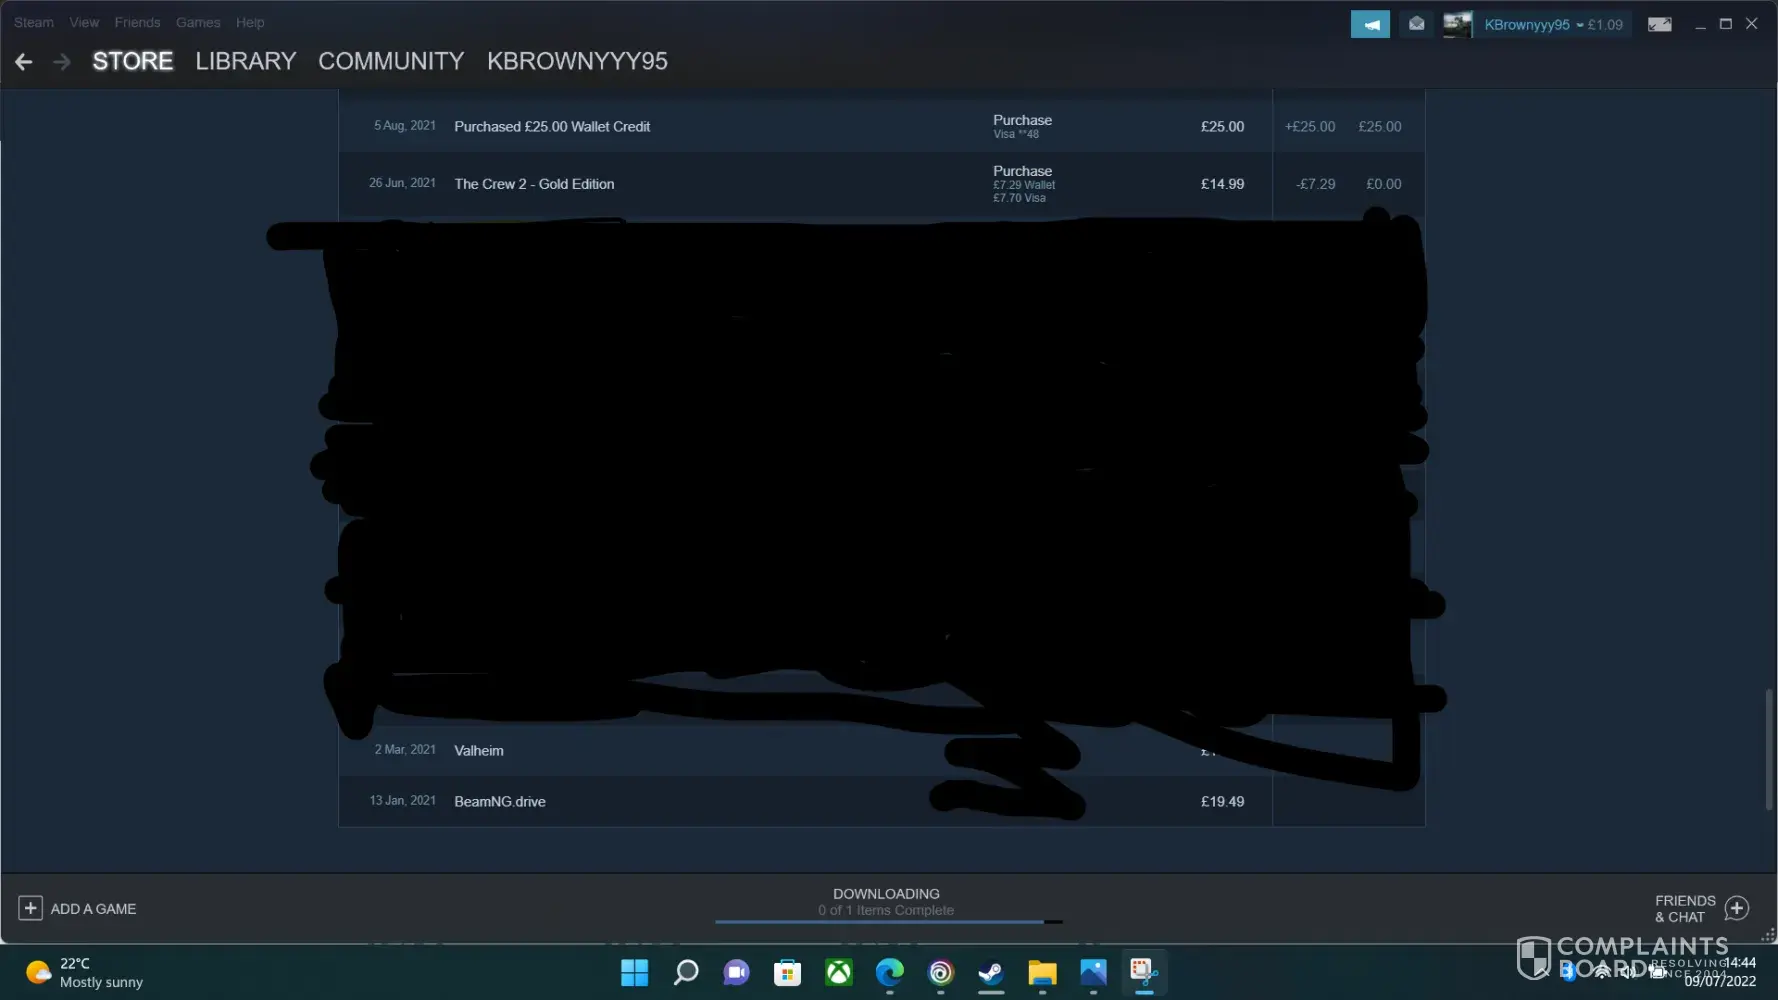Viewport: 1778px width, 1000px height.
Task: Click the BeamNG.drive purchase entry
Action: pos(499,802)
